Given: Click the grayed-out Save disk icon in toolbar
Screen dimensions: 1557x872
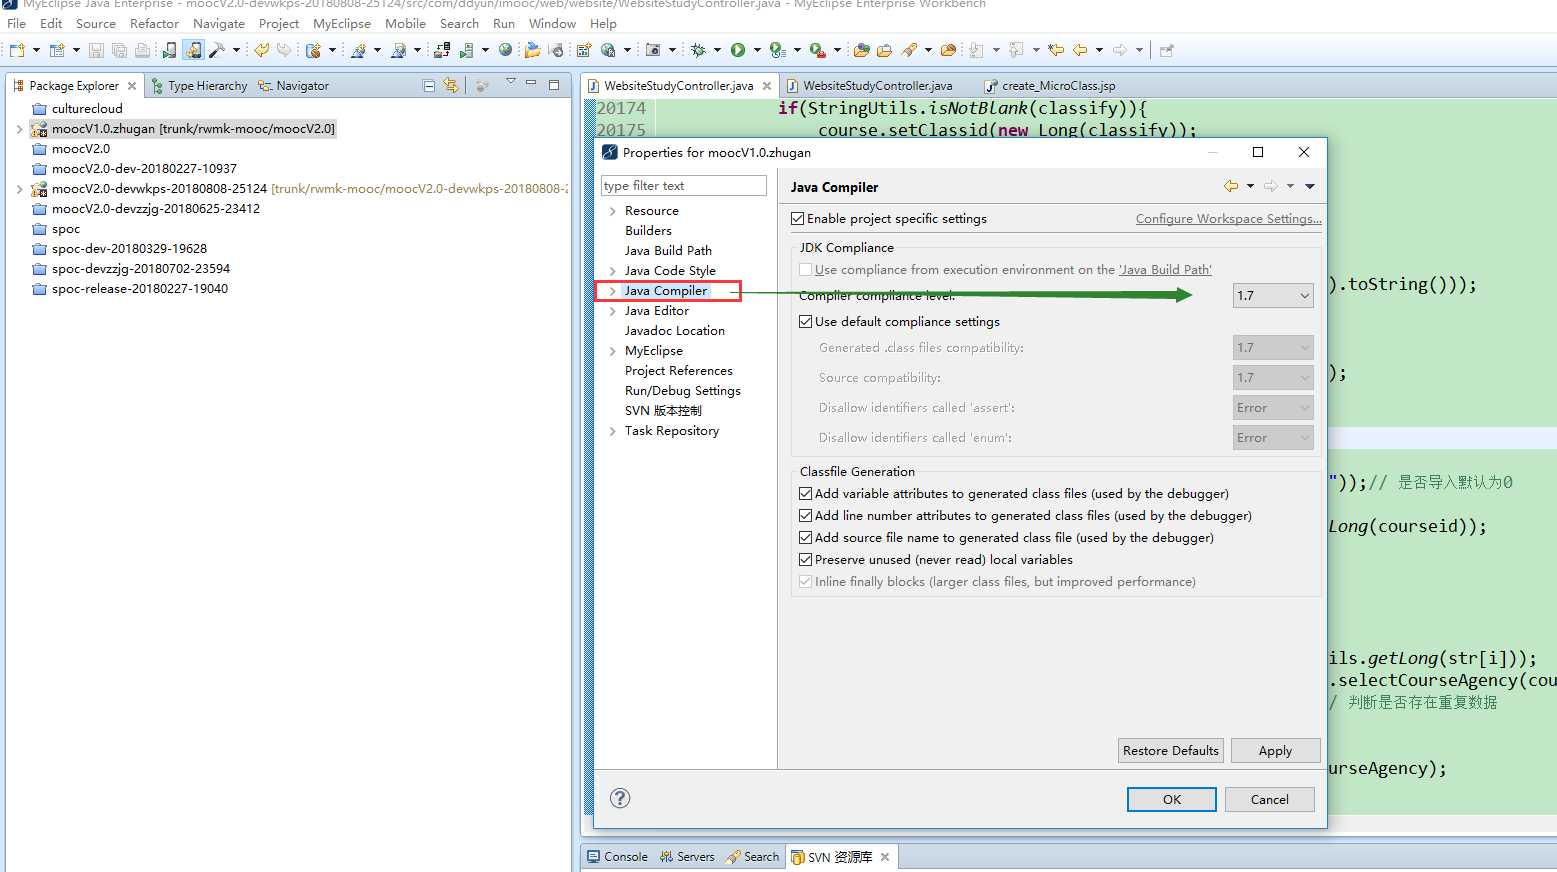Looking at the screenshot, I should point(96,50).
